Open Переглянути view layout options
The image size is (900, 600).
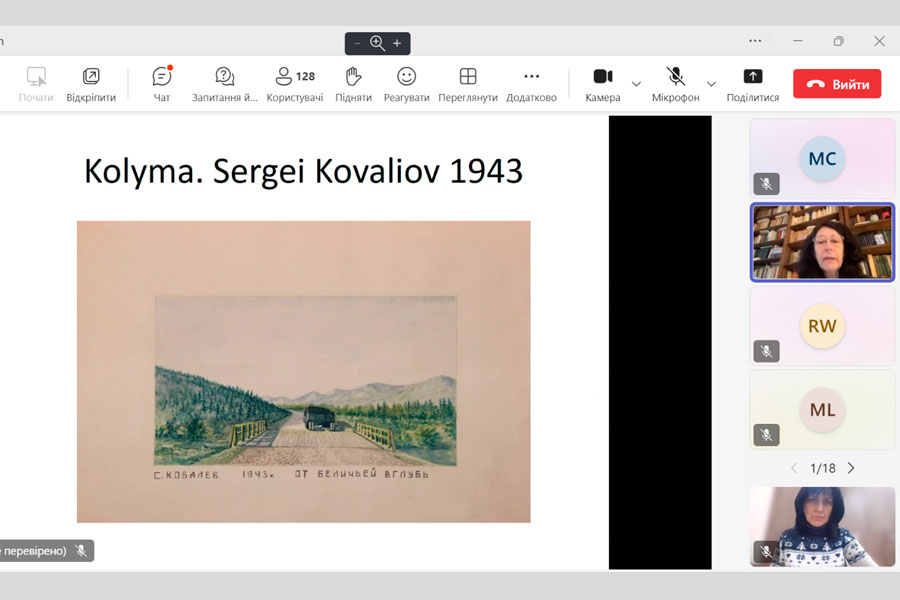pos(467,78)
